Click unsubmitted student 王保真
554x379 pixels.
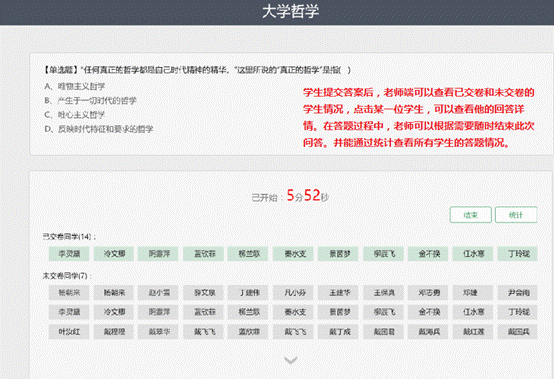click(383, 292)
